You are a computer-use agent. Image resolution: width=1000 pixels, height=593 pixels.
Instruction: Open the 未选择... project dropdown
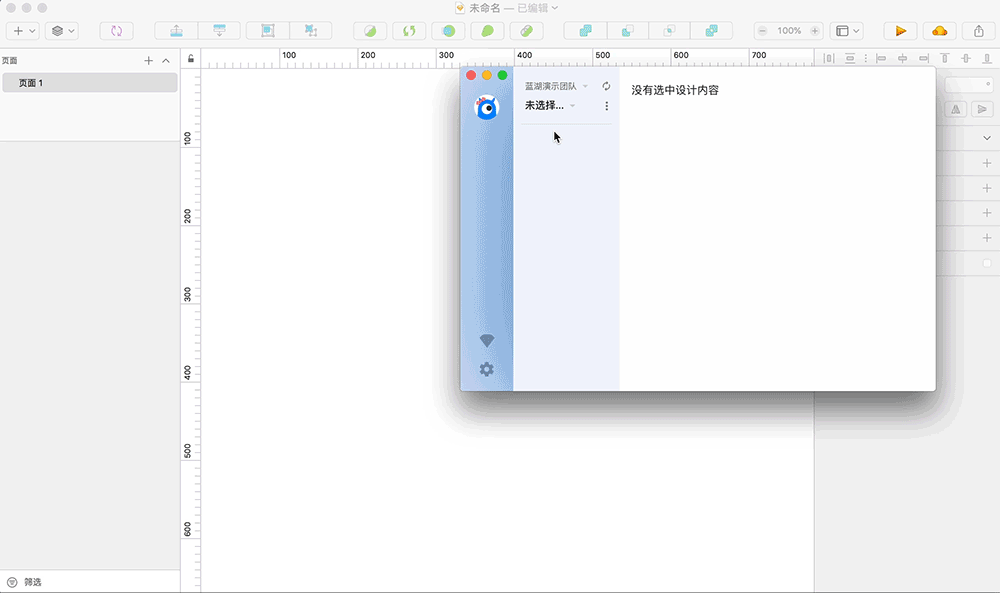550,106
